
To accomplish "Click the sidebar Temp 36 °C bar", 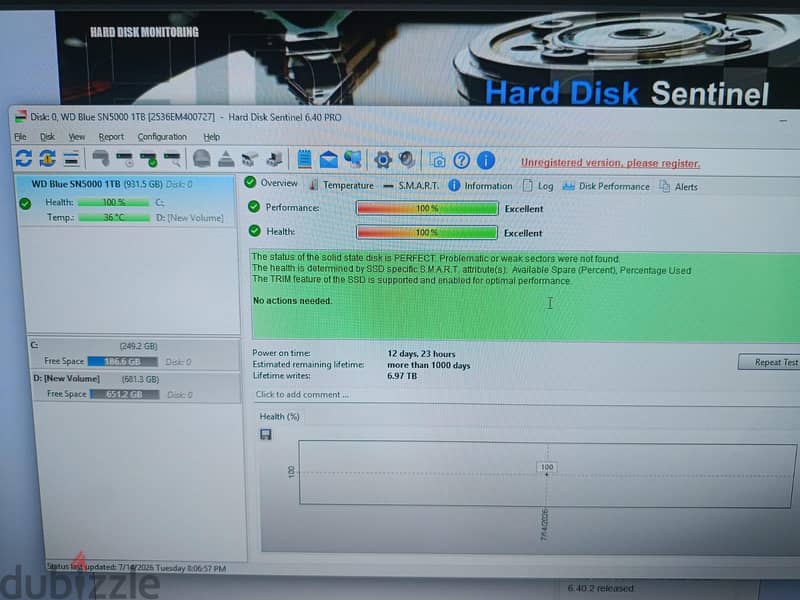I will [x=113, y=218].
